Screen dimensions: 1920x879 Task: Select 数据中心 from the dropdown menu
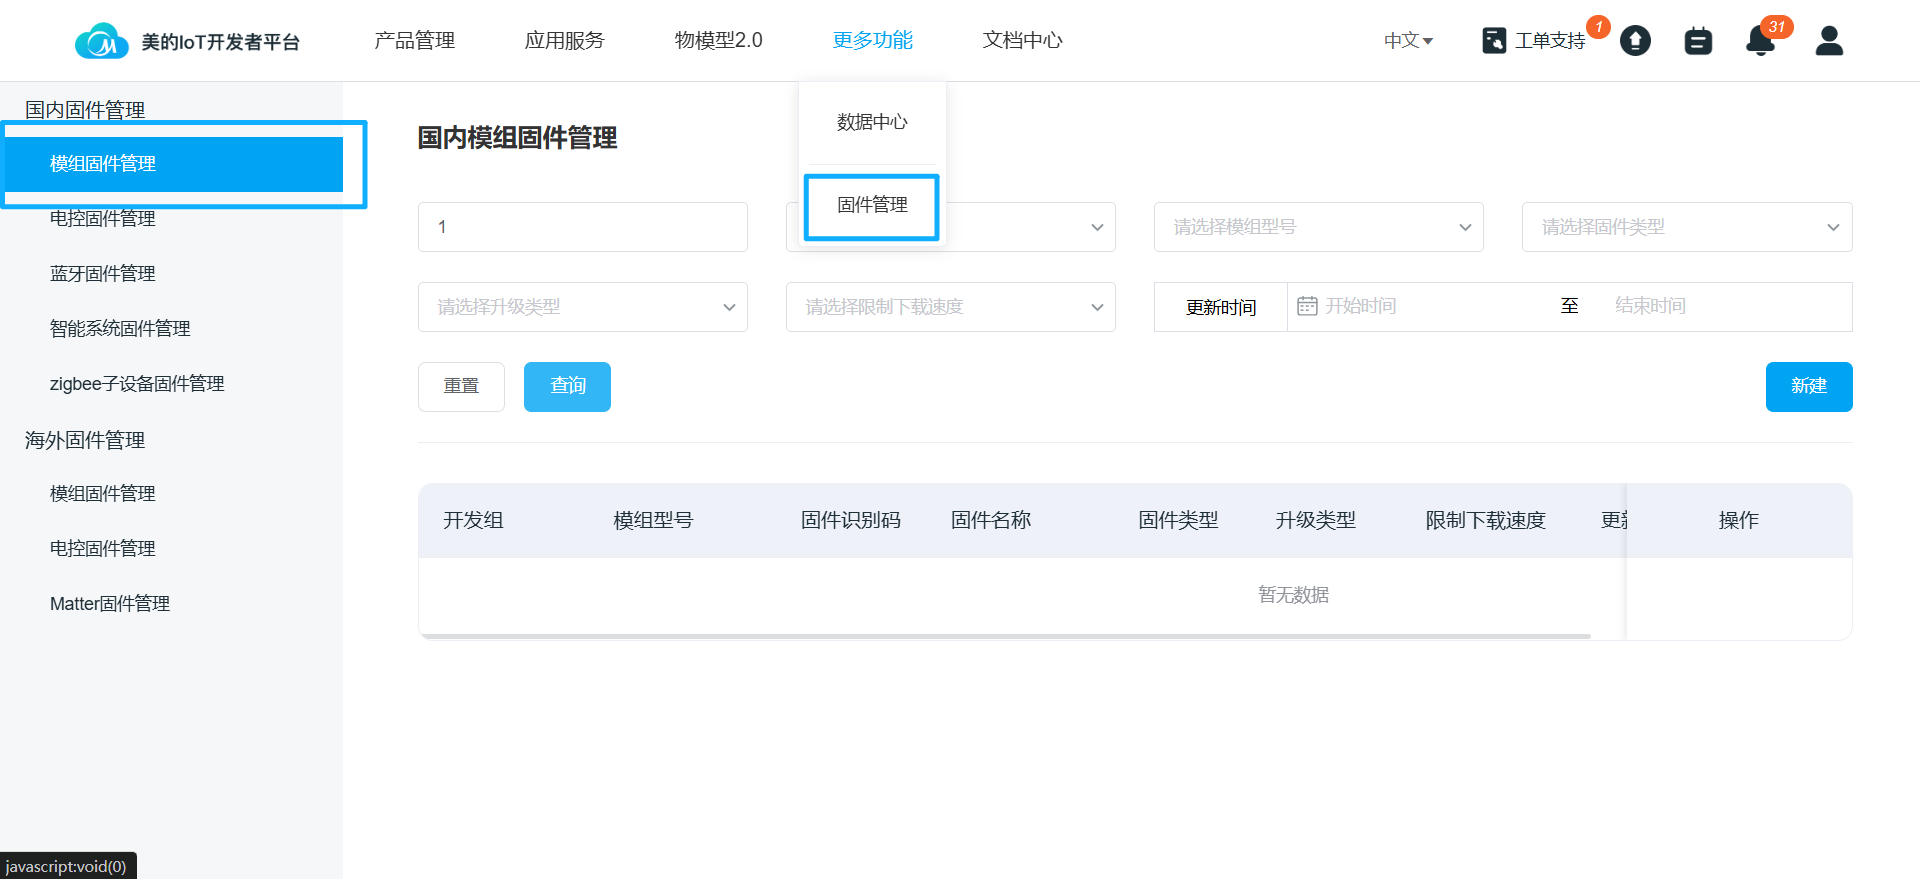click(872, 122)
